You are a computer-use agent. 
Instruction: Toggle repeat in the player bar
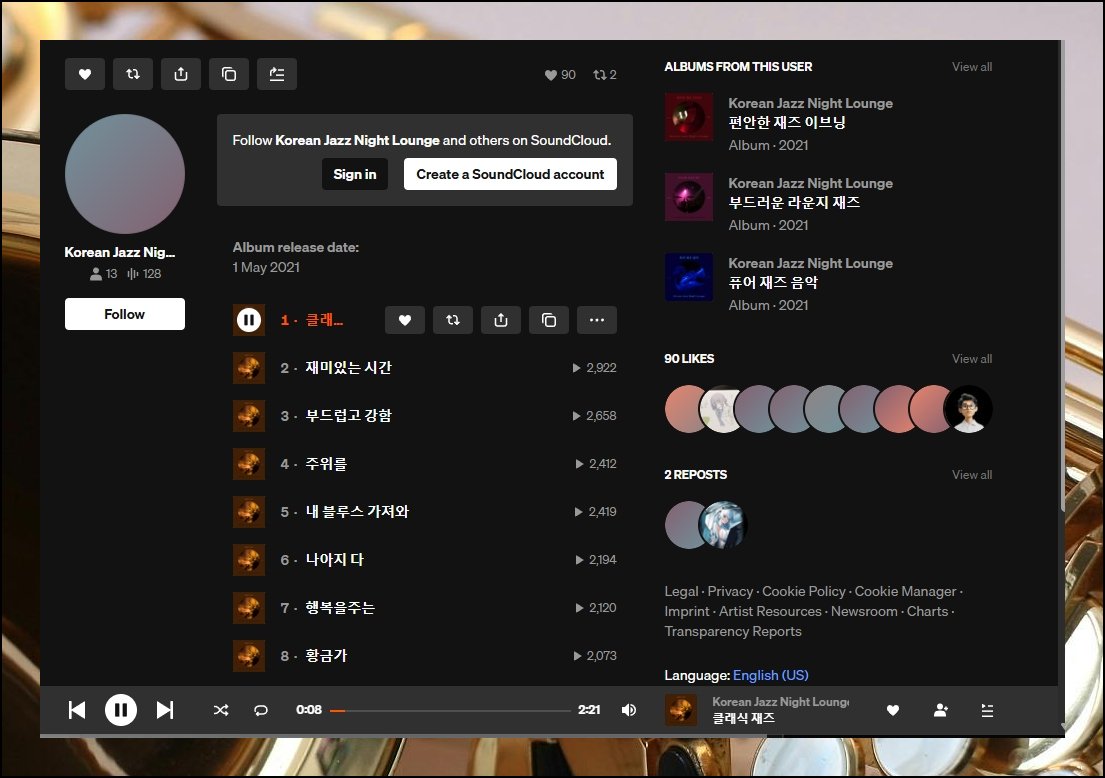click(x=261, y=710)
